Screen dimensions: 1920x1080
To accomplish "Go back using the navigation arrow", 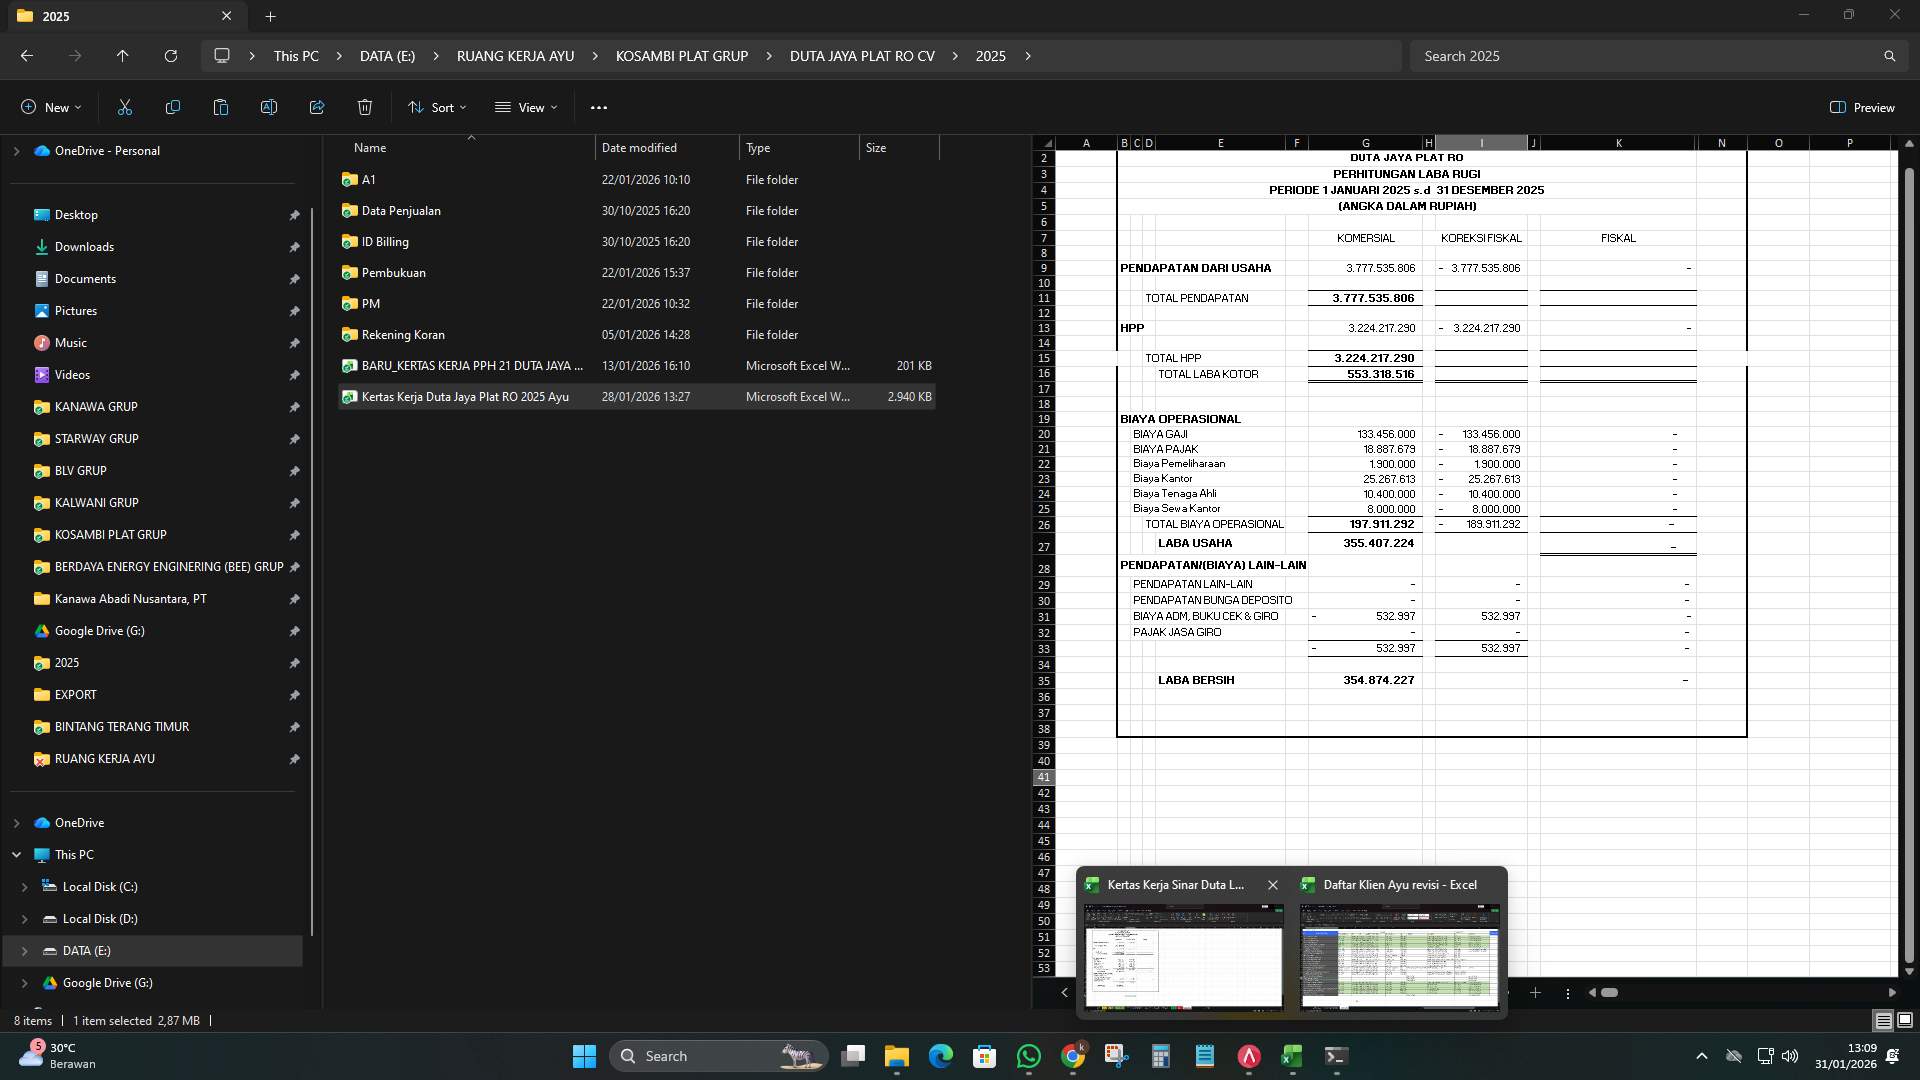I will coord(27,56).
